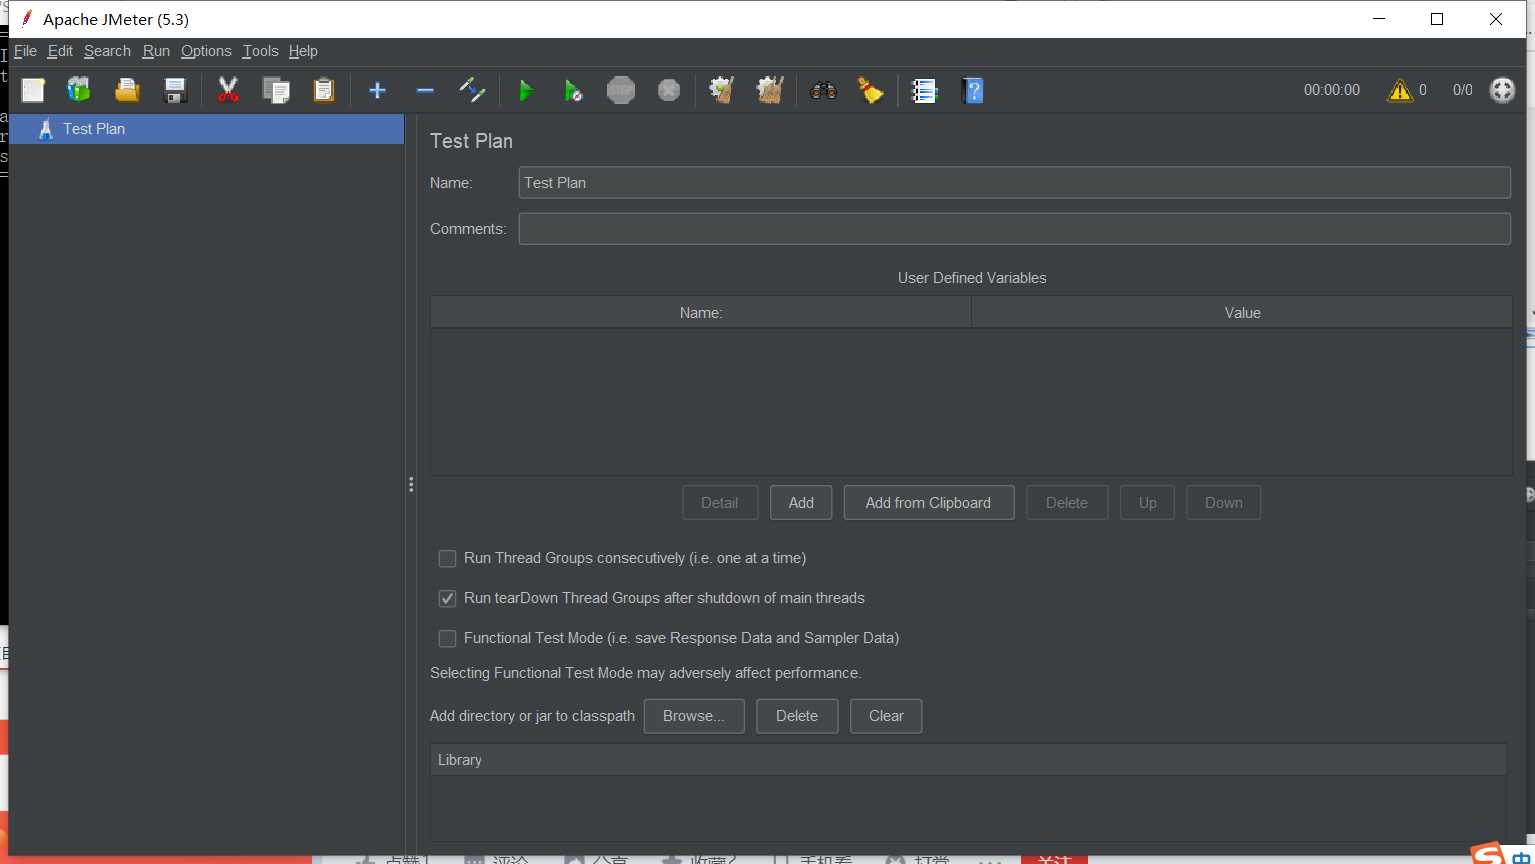Uncheck Run tearDown Thread Groups checkbox
The image size is (1535, 864).
pyautogui.click(x=447, y=599)
